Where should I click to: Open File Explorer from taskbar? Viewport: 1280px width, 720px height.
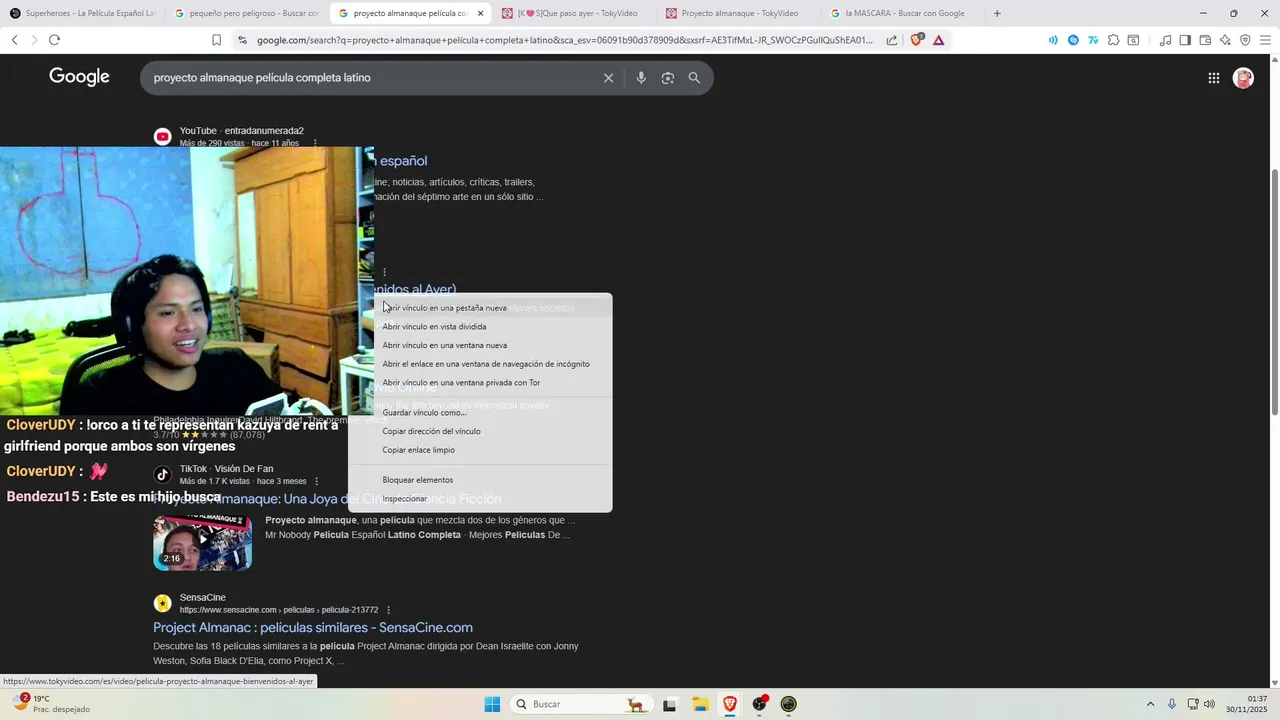[x=700, y=704]
